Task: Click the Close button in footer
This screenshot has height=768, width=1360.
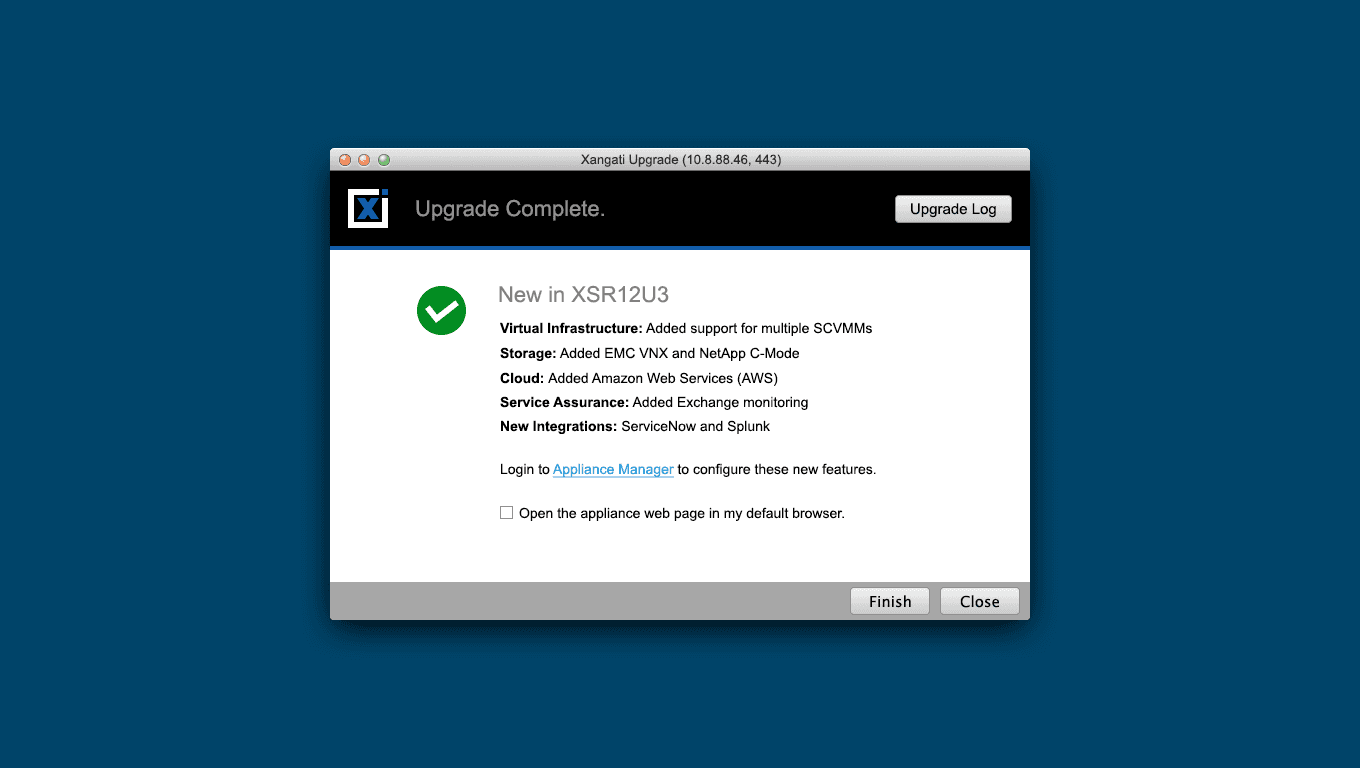Action: (980, 601)
